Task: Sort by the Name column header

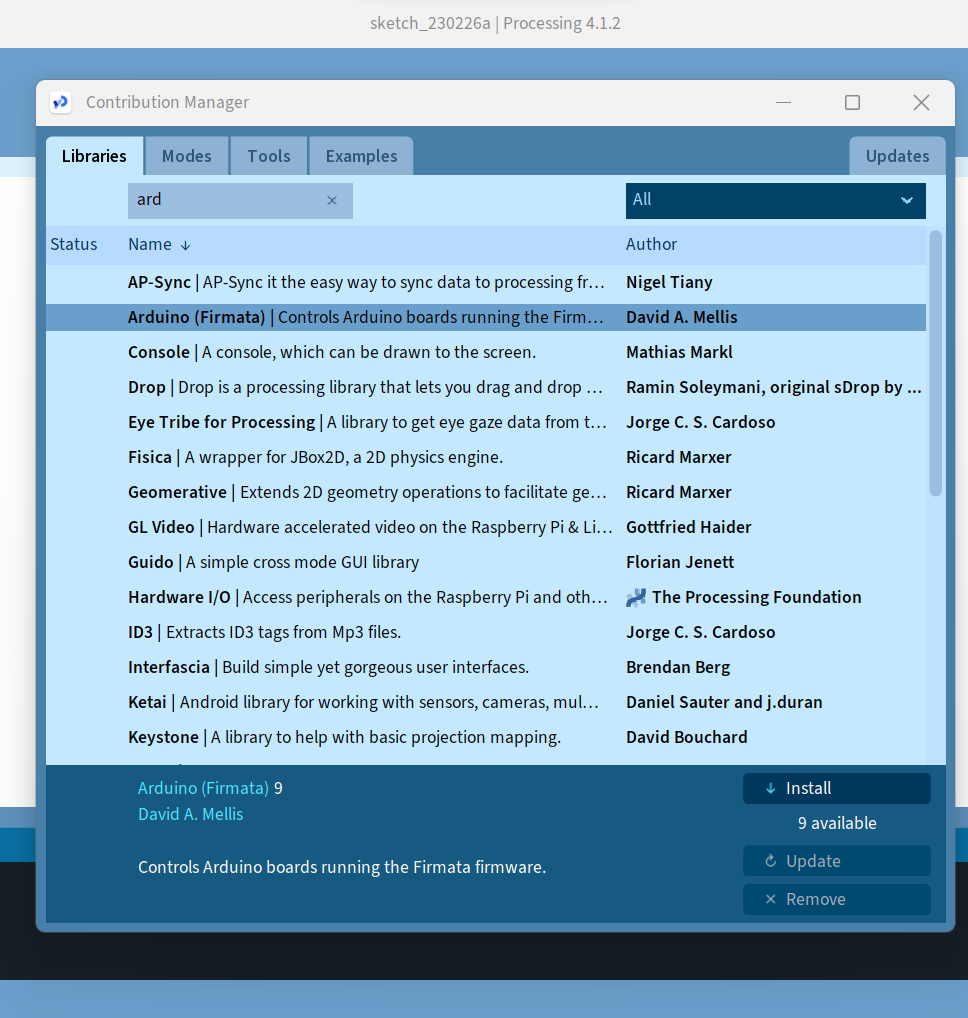Action: 150,245
